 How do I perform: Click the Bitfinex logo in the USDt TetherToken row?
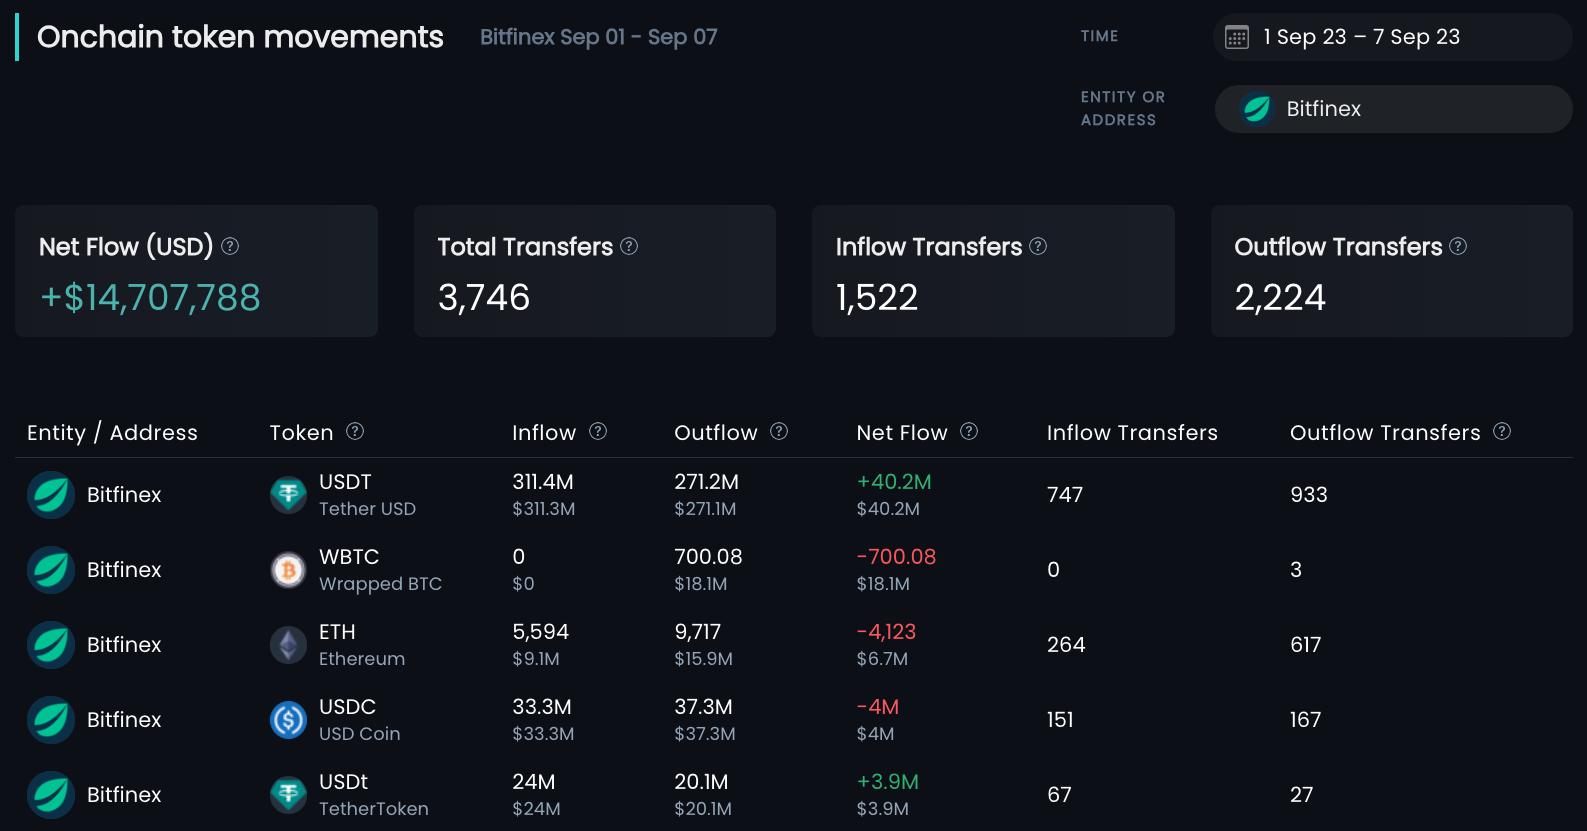click(x=51, y=795)
